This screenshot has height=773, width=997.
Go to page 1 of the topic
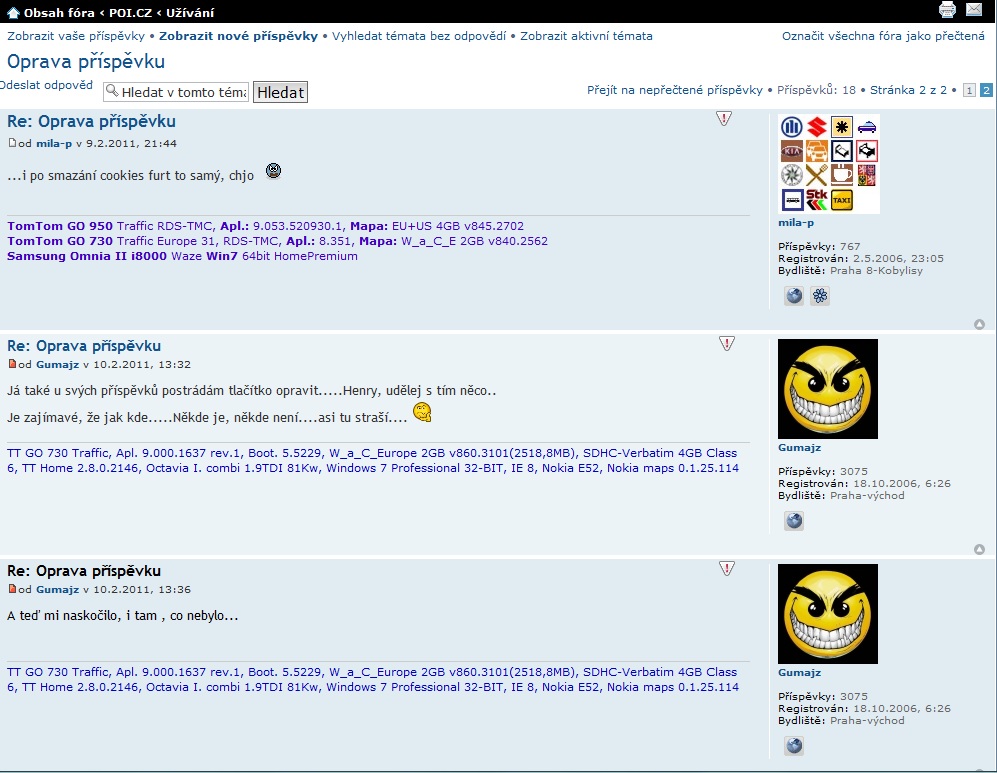[x=969, y=90]
